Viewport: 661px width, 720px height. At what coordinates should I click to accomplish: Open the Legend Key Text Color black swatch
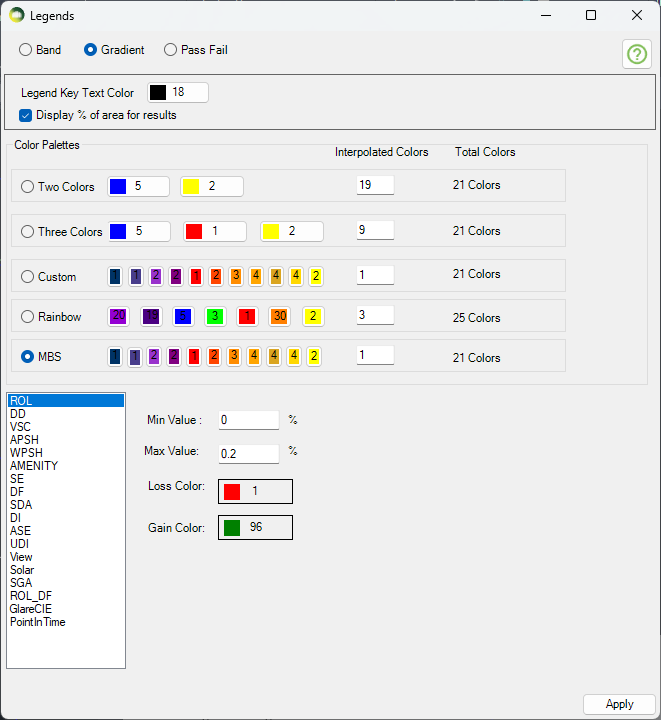[178, 92]
